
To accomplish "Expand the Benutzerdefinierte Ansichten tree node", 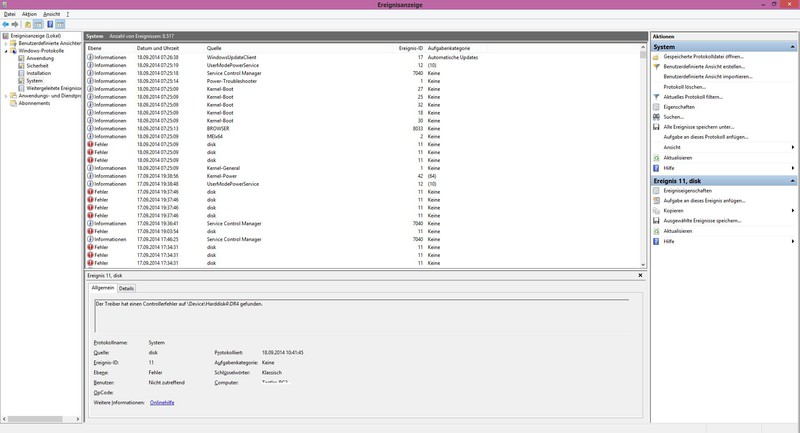I will pos(6,44).
